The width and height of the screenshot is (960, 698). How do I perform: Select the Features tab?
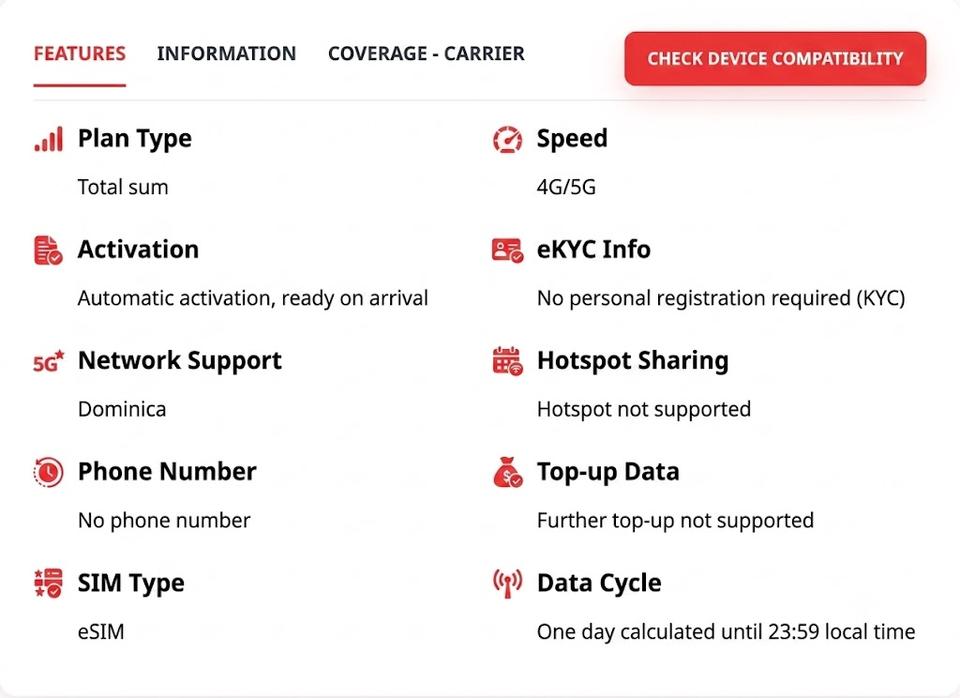80,54
